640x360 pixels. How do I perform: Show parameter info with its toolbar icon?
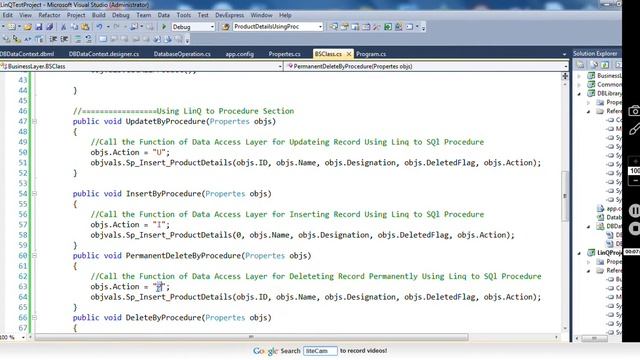pos(16,39)
